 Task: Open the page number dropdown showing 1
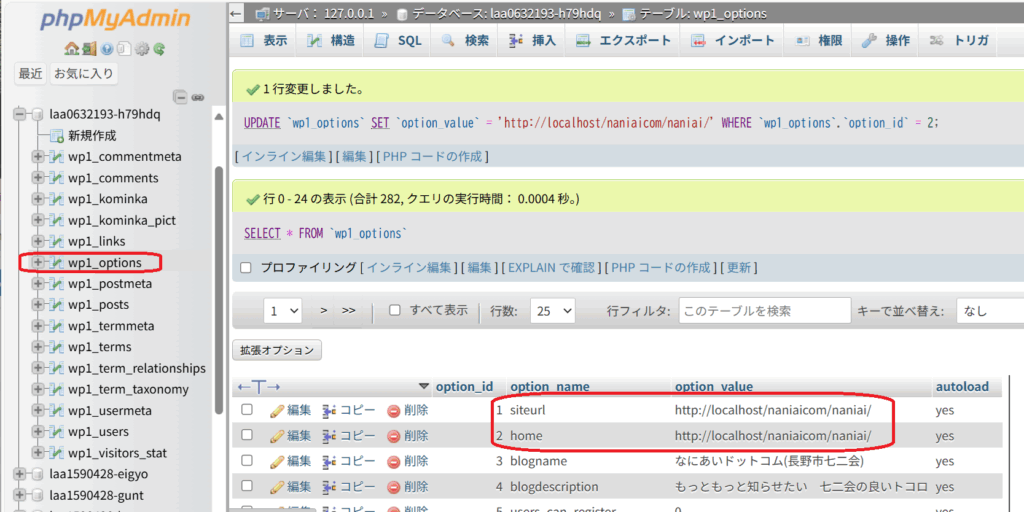283,312
